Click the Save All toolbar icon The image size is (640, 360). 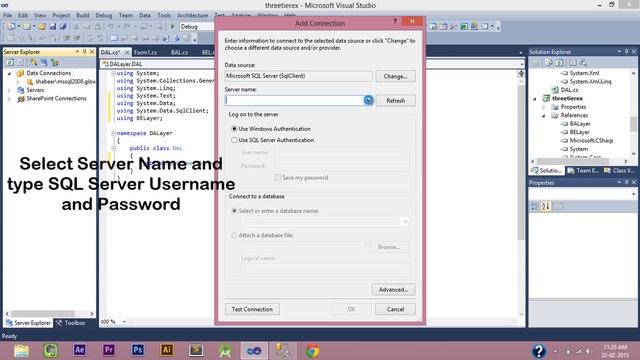click(63, 27)
